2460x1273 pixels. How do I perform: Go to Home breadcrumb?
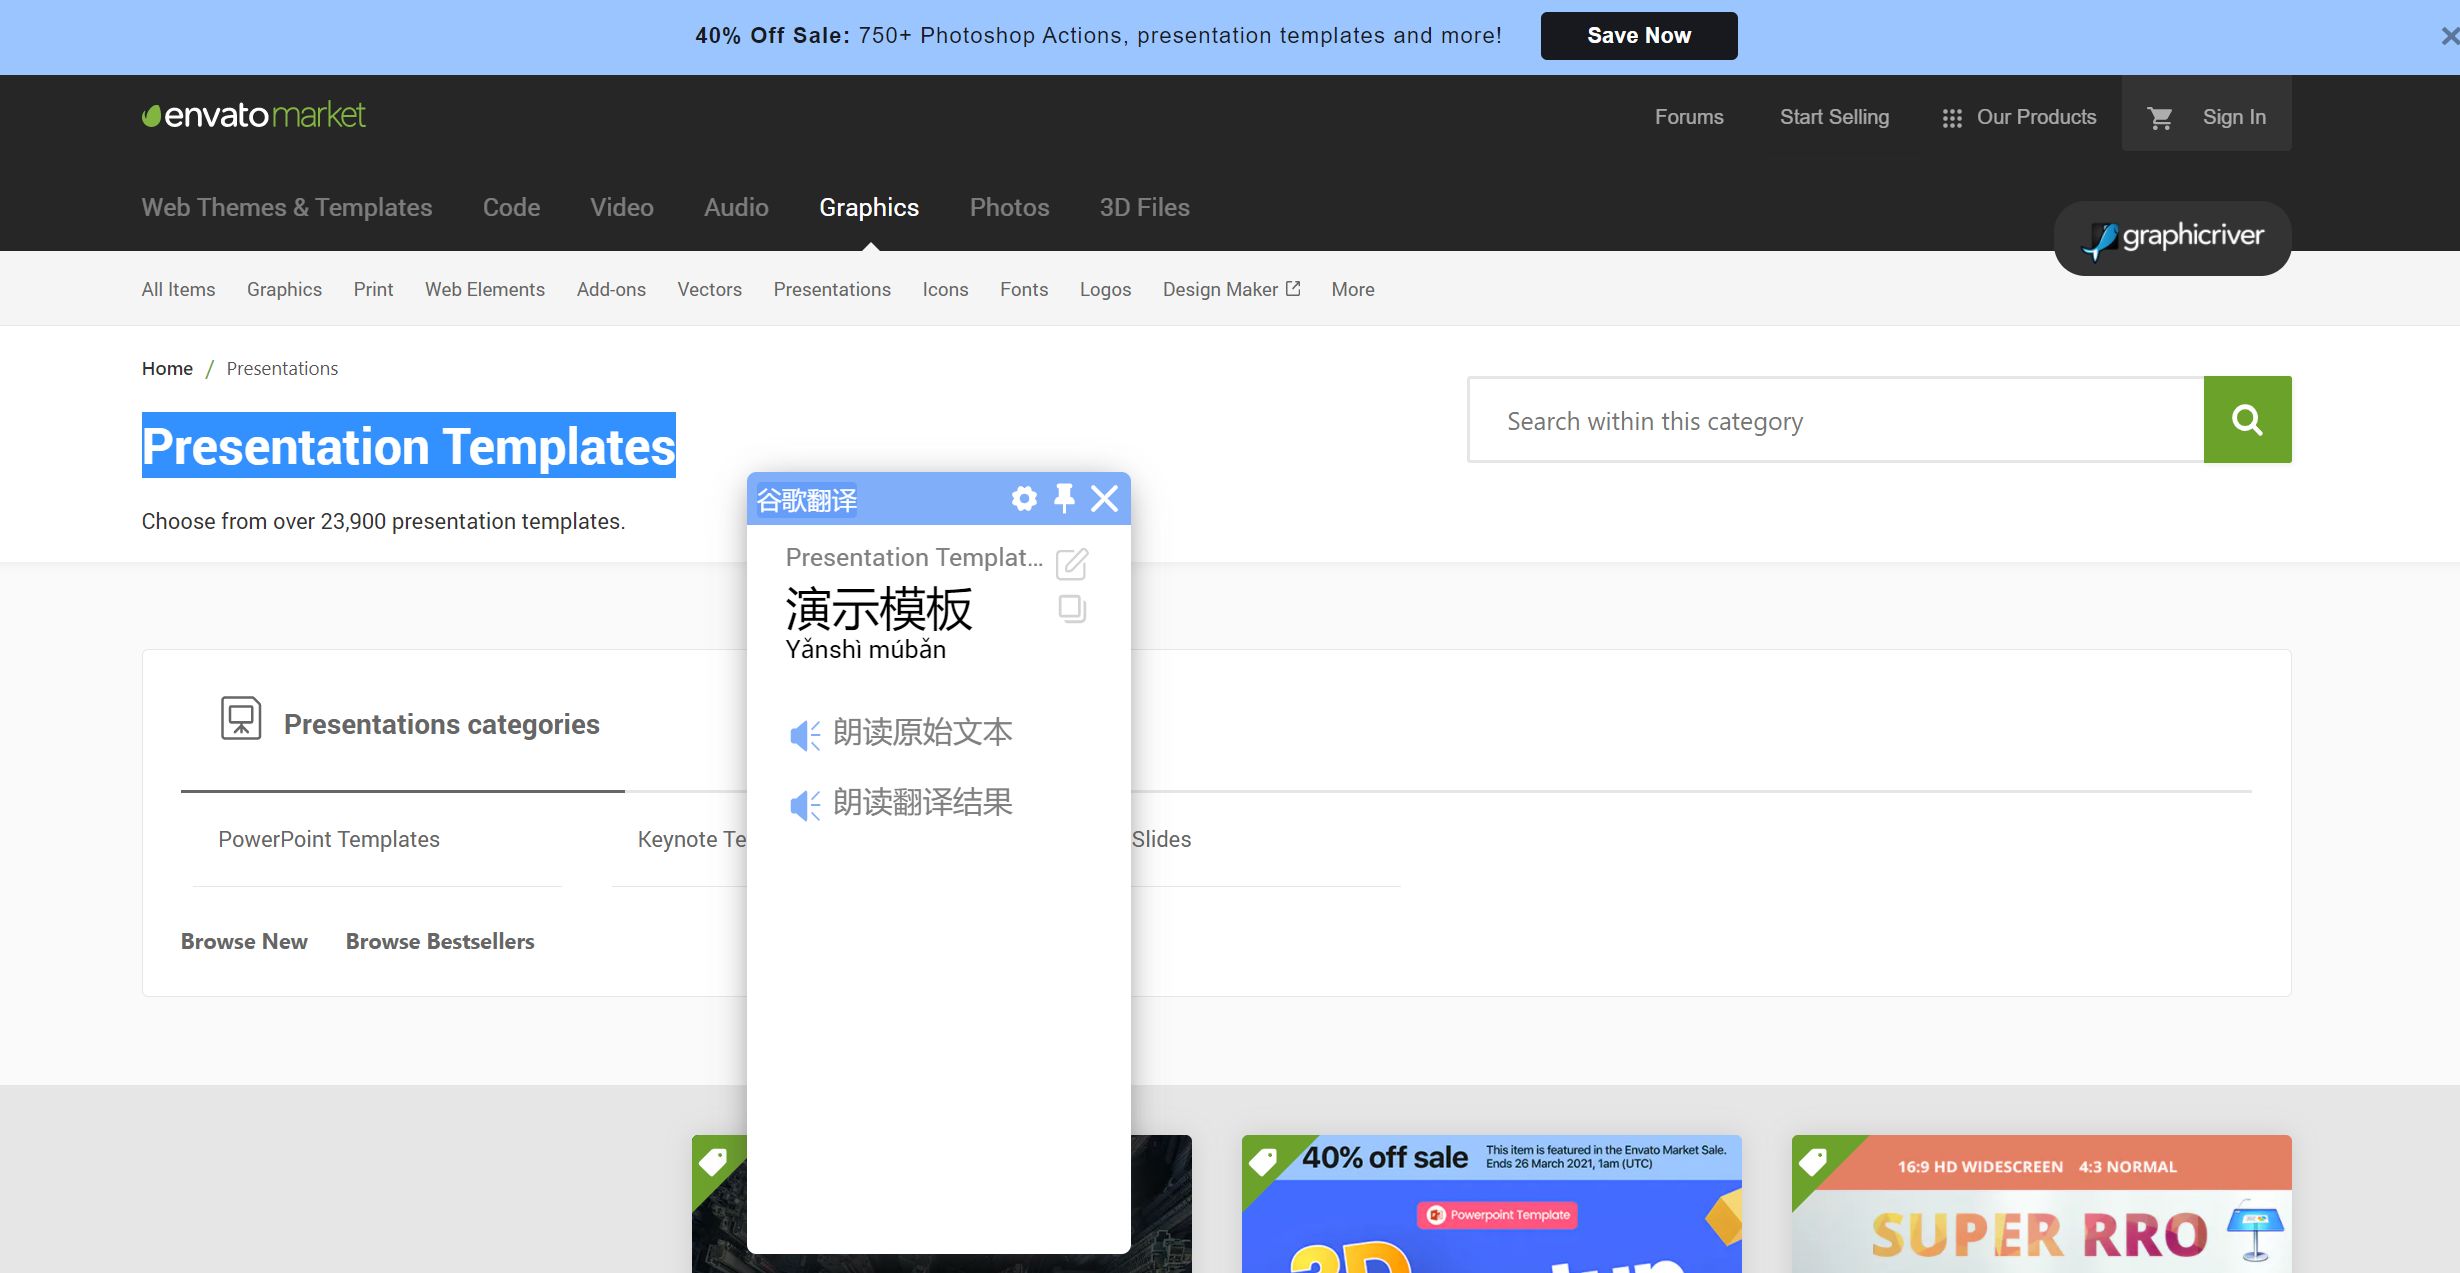point(167,368)
